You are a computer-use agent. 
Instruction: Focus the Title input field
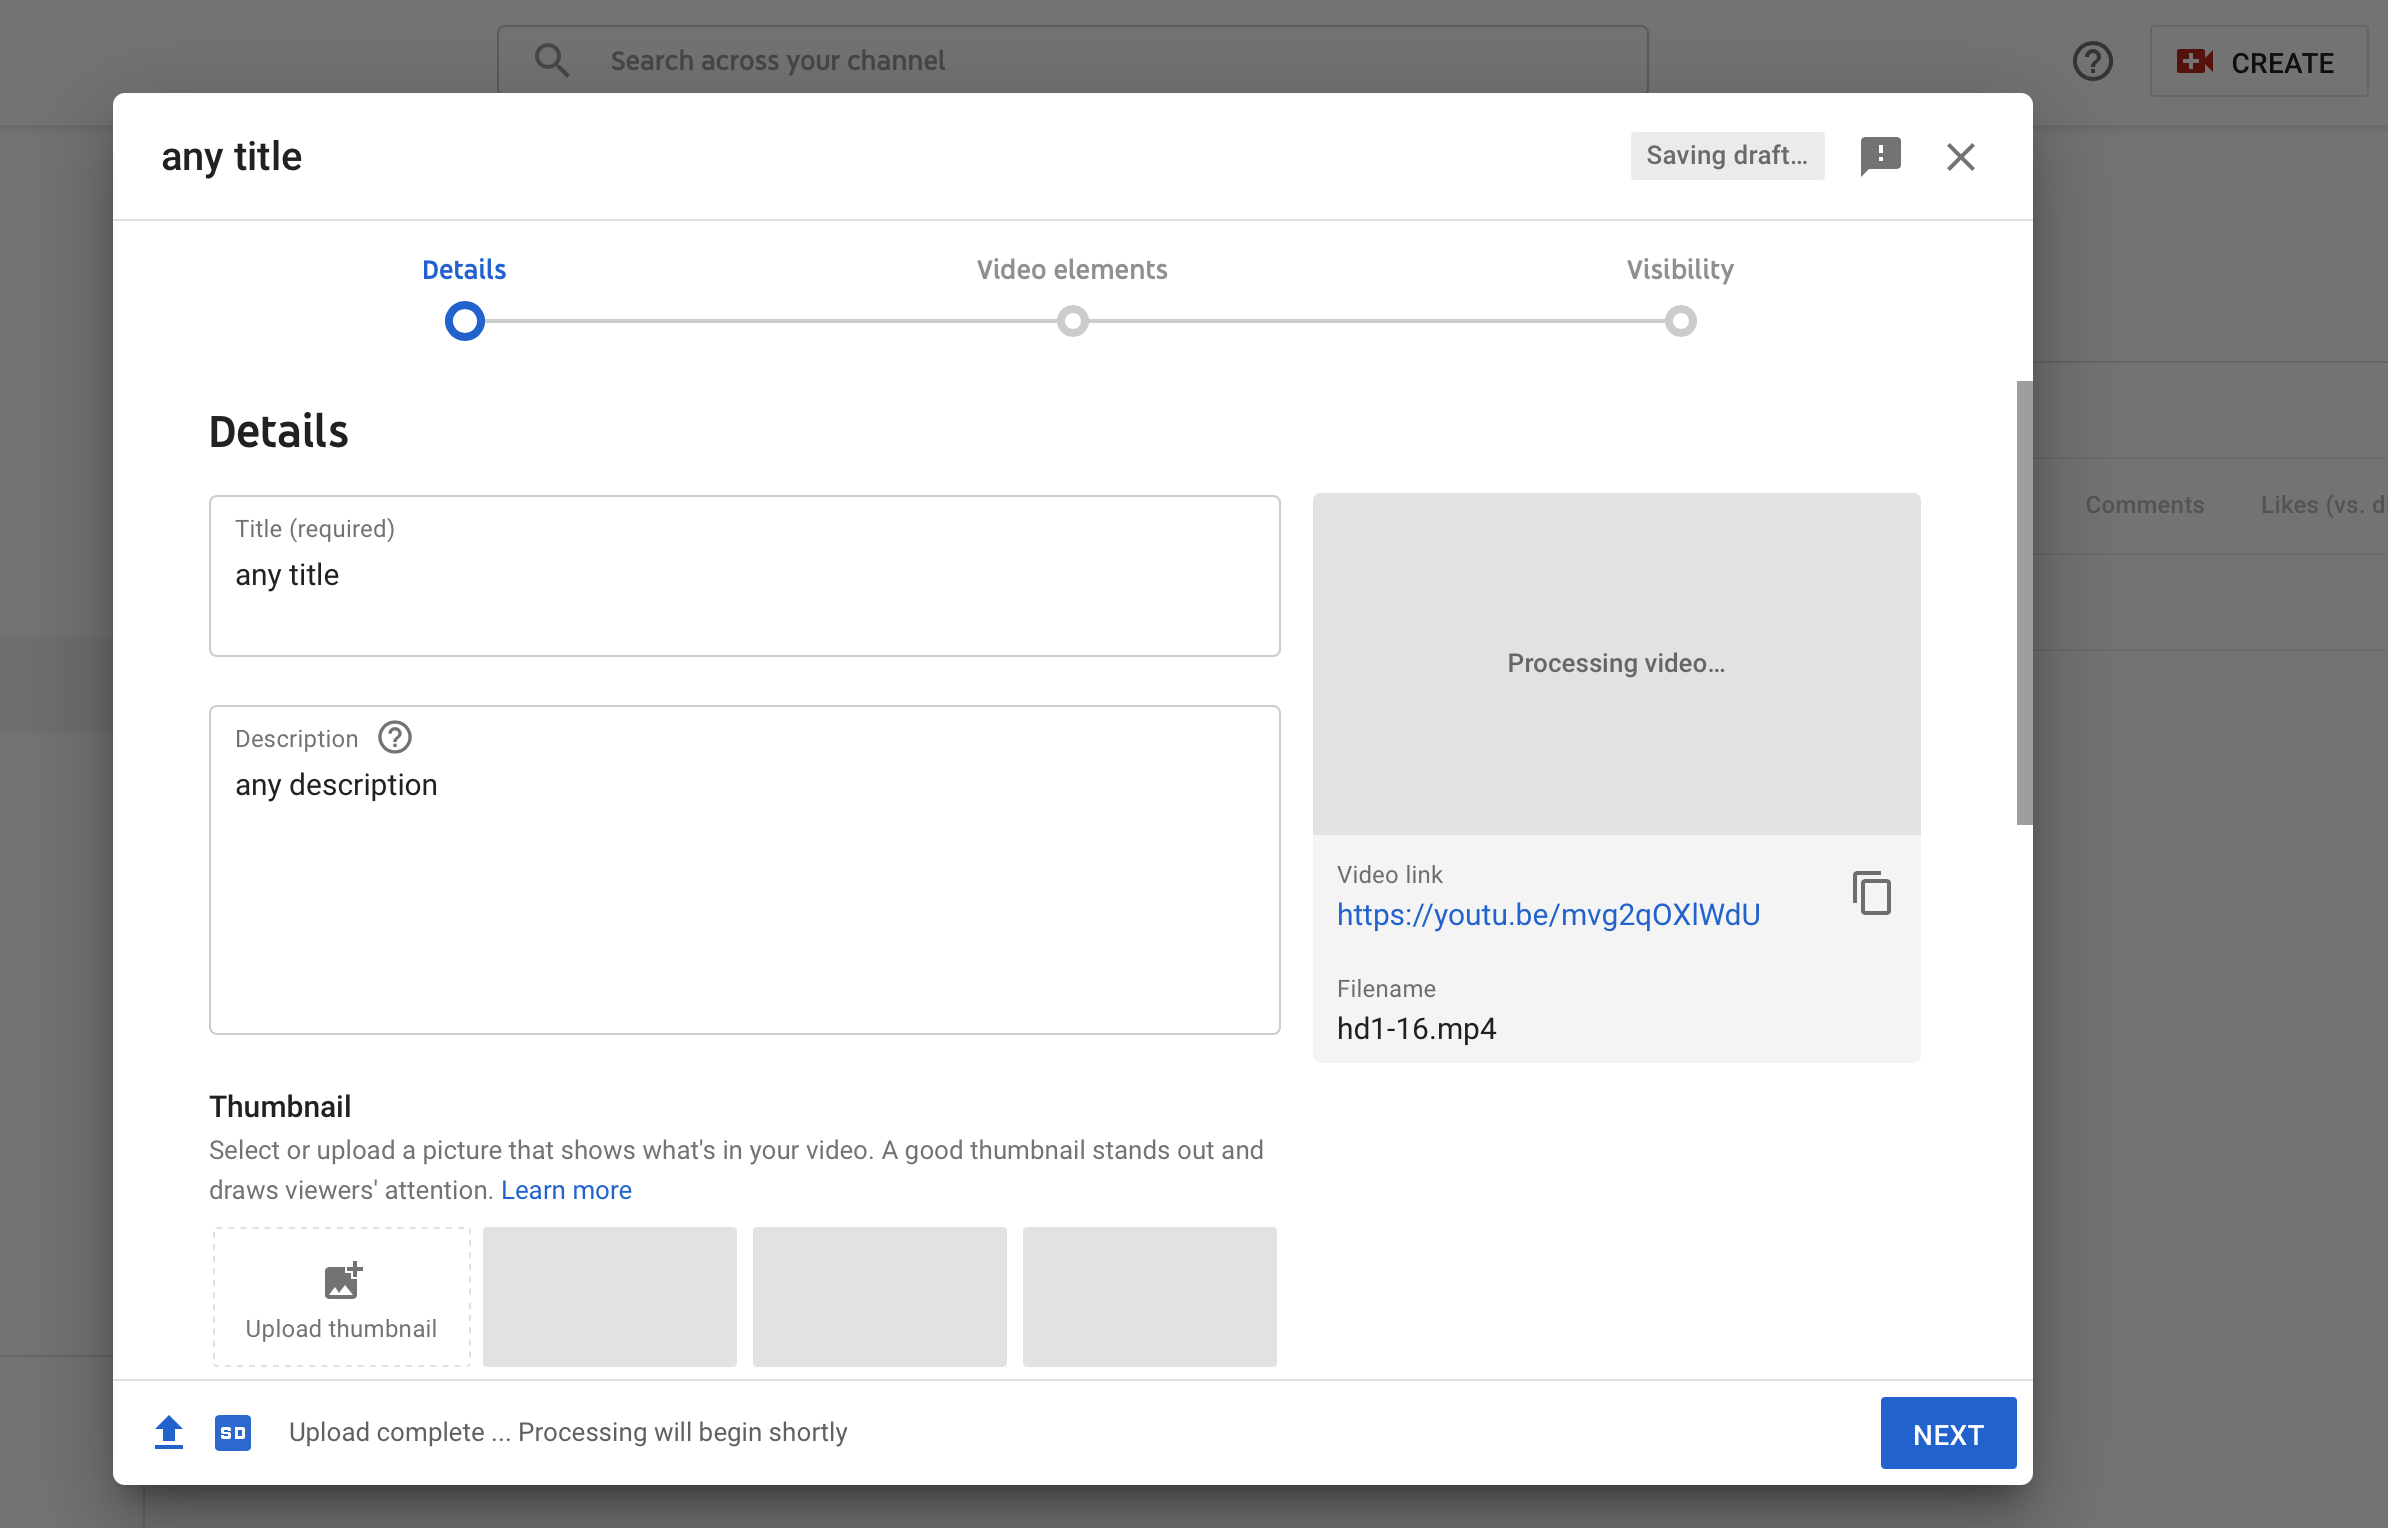(x=745, y=576)
